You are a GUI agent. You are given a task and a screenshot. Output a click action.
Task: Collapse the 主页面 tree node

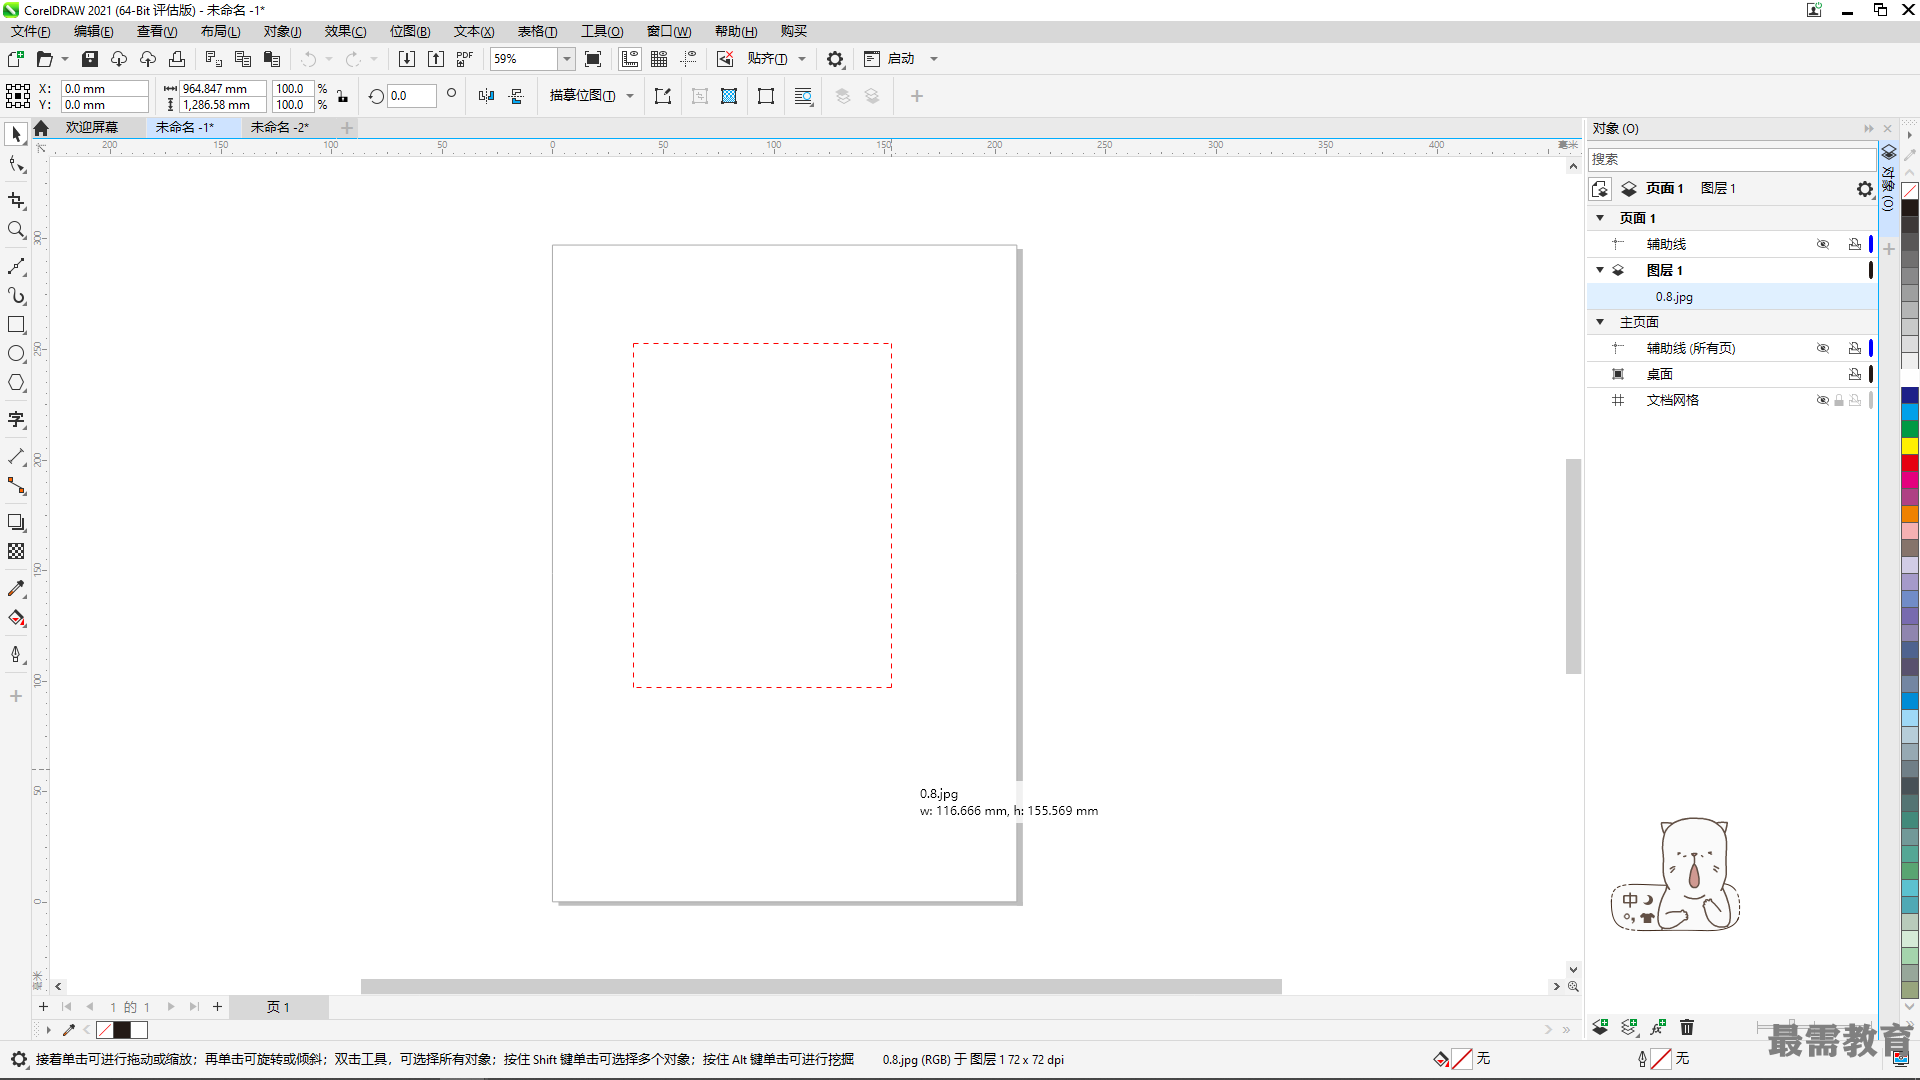click(x=1600, y=322)
